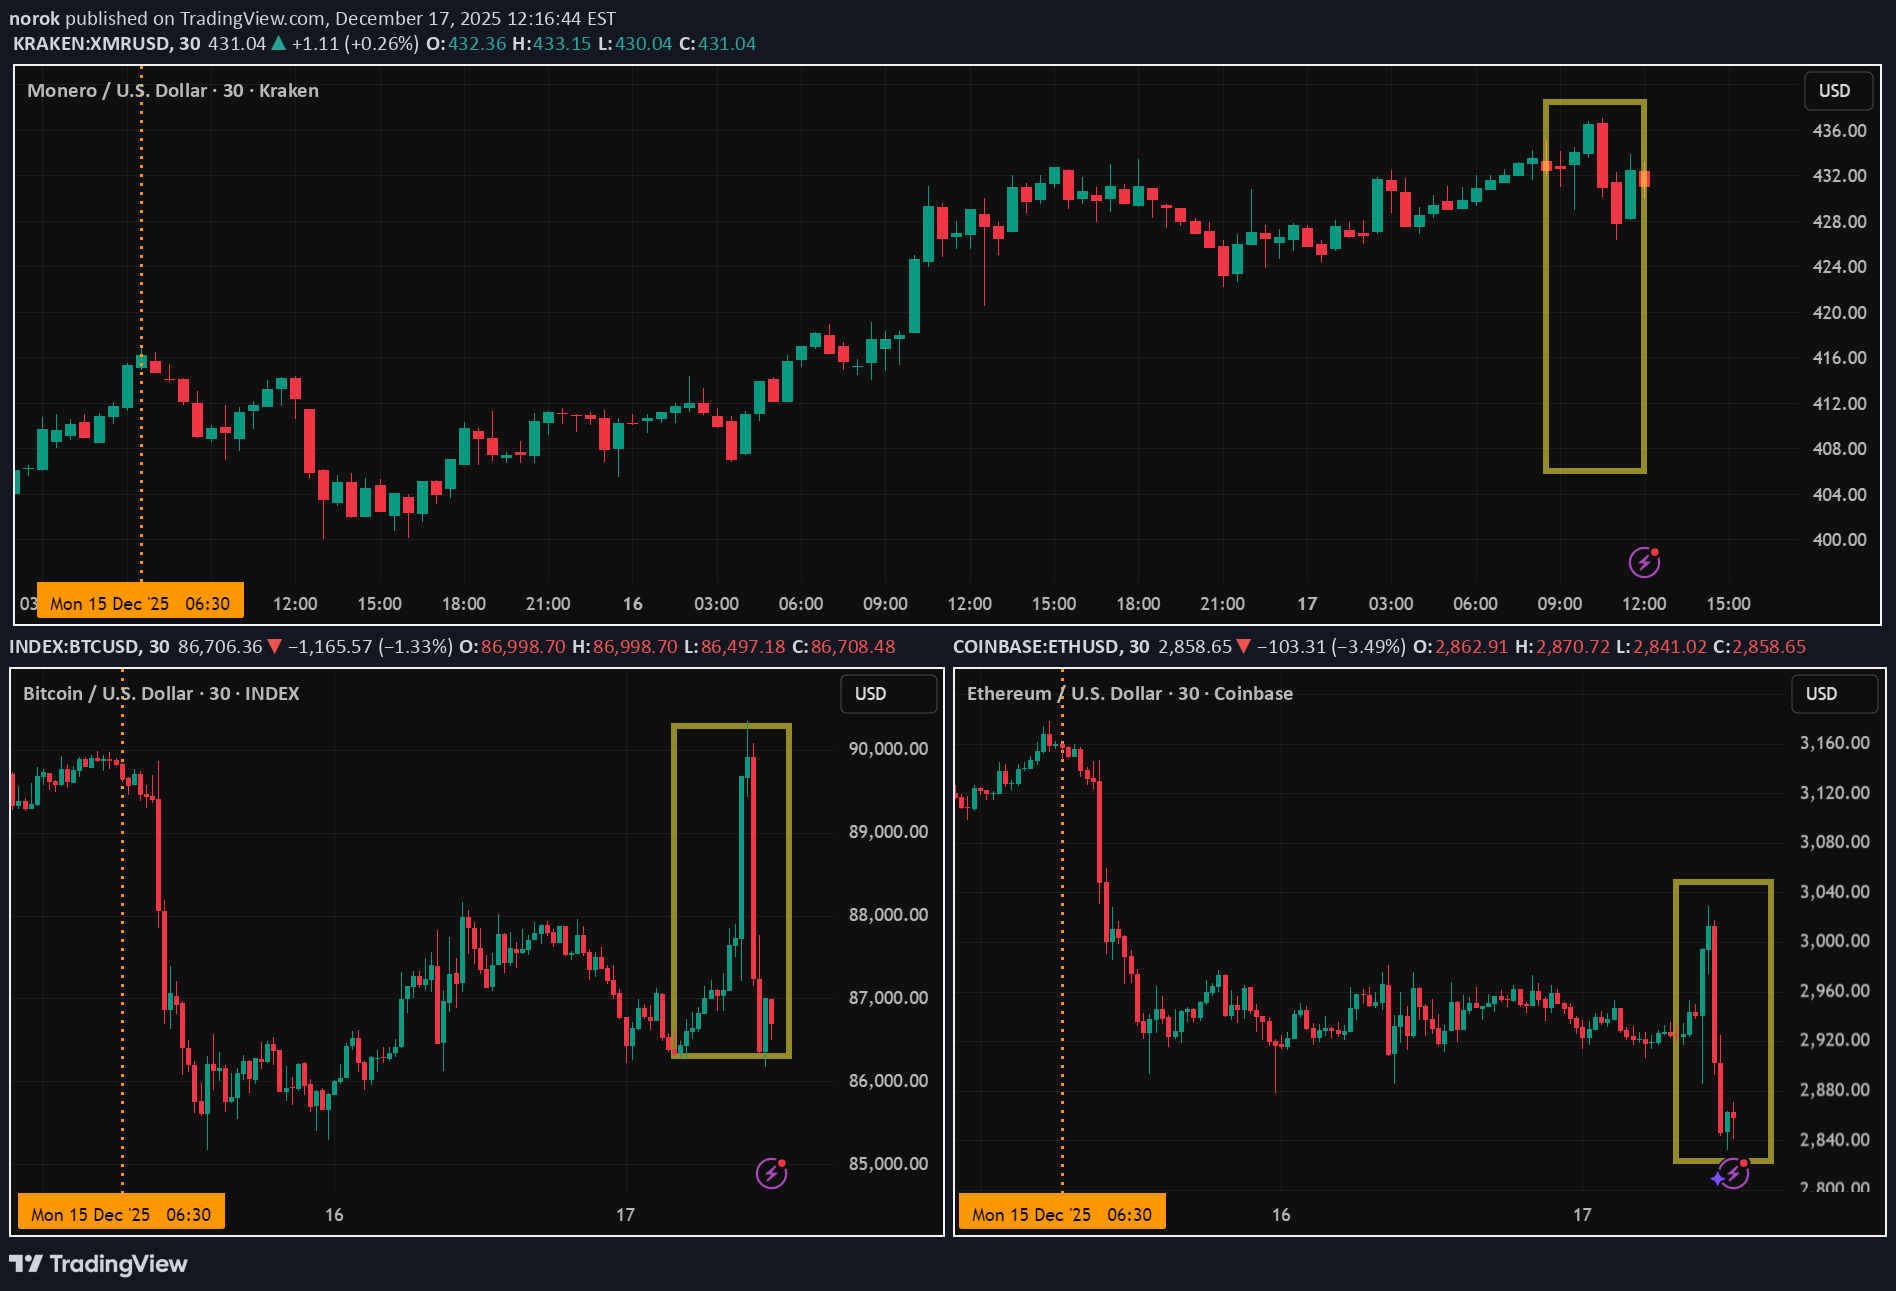Click the 436.00 price label on the Monero axis
Viewport: 1896px width, 1291px height.
coord(1839,131)
